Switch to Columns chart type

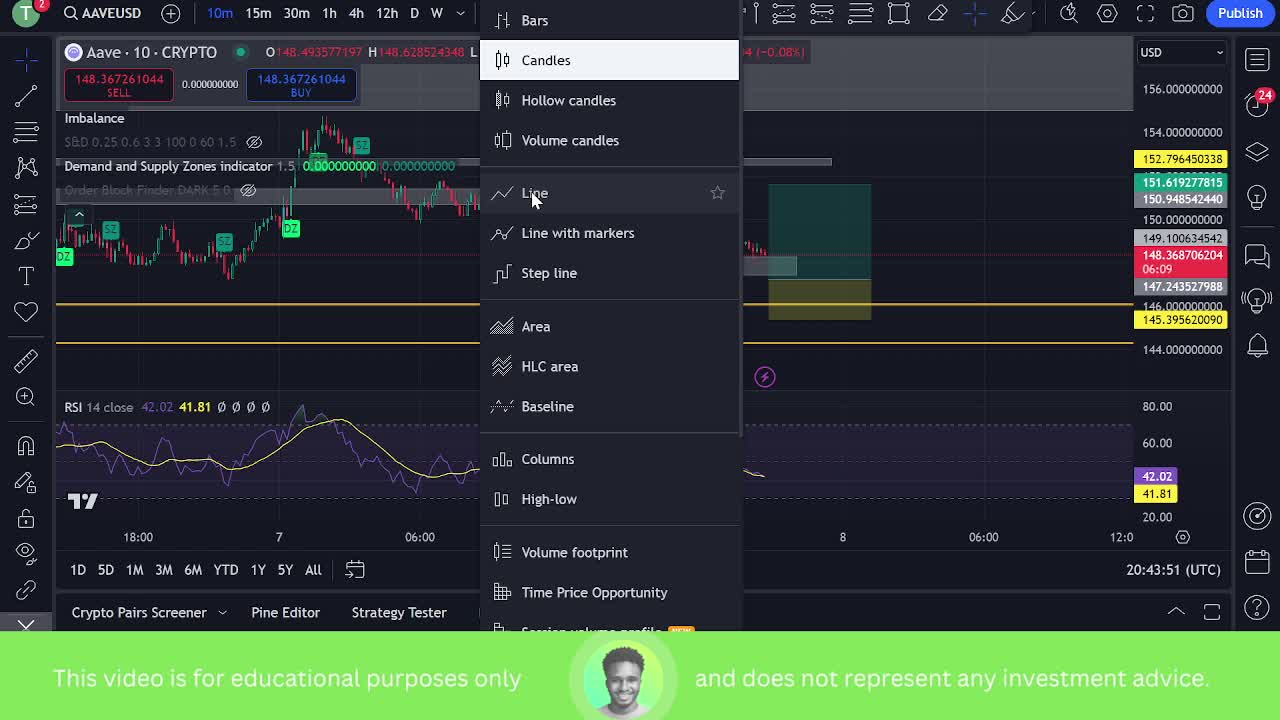coord(609,459)
